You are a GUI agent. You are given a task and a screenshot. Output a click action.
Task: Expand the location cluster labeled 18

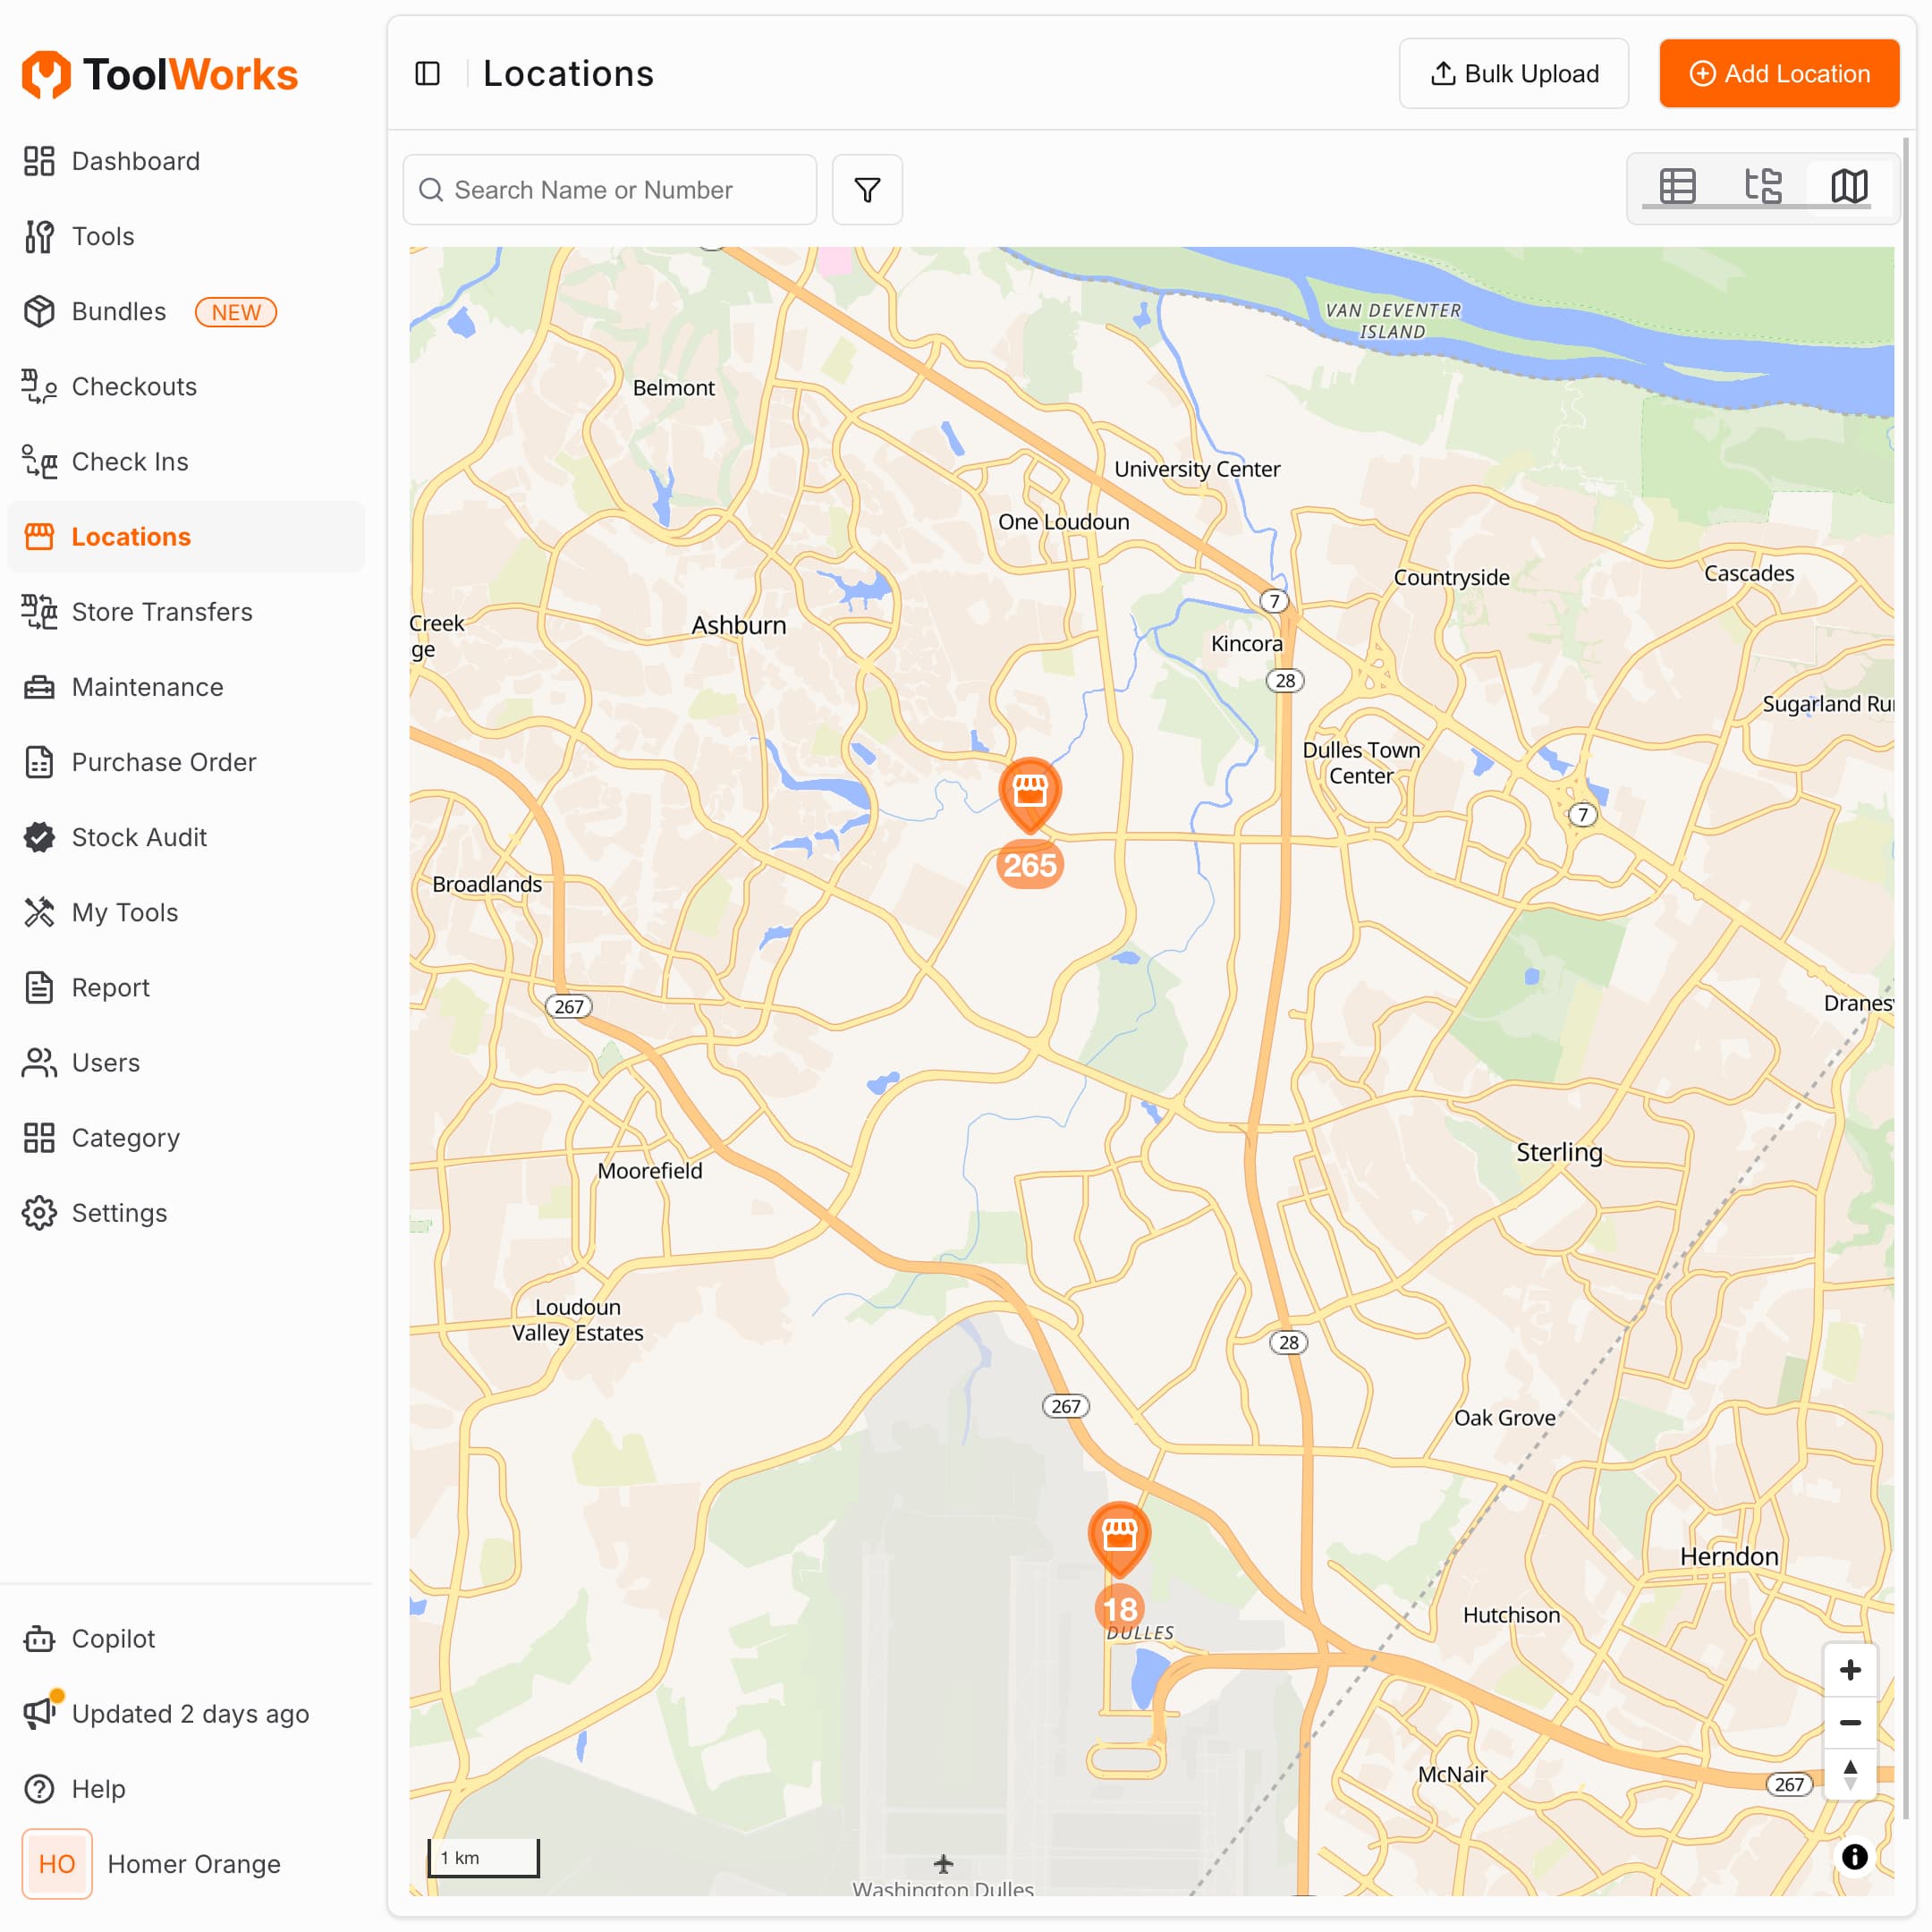[x=1120, y=1609]
